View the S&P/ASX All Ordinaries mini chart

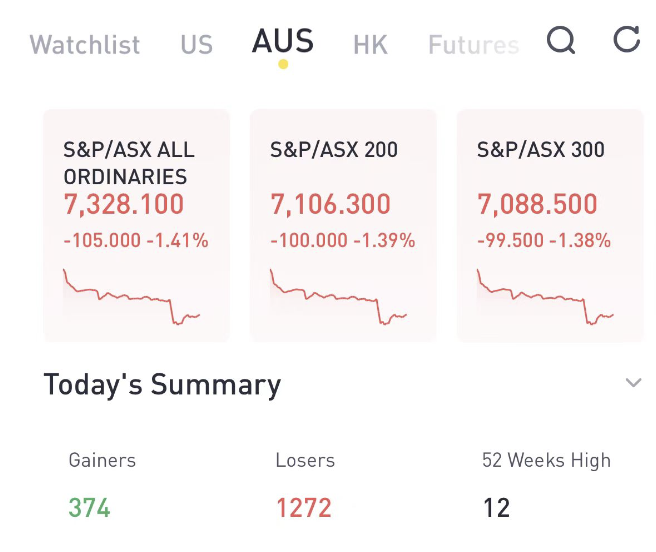pos(132,297)
